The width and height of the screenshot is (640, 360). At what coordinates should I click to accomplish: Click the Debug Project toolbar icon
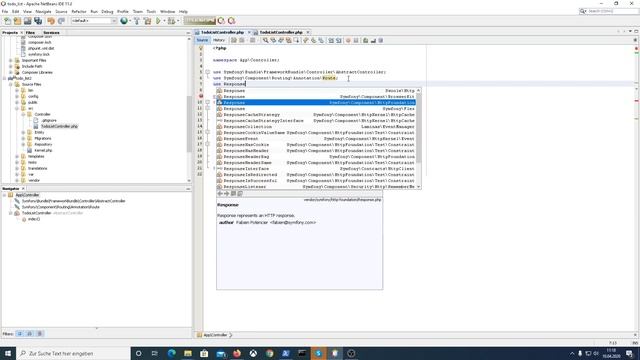click(x=171, y=21)
